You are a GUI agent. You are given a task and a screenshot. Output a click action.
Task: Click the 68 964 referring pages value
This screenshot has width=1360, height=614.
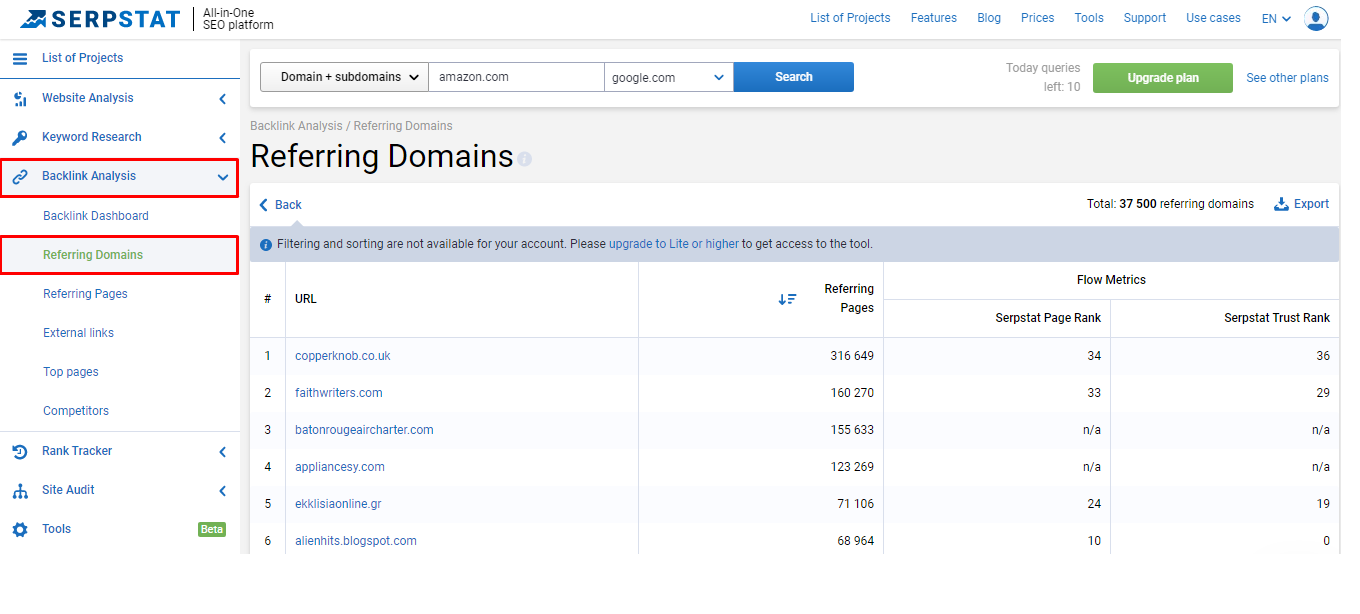pyautogui.click(x=856, y=541)
